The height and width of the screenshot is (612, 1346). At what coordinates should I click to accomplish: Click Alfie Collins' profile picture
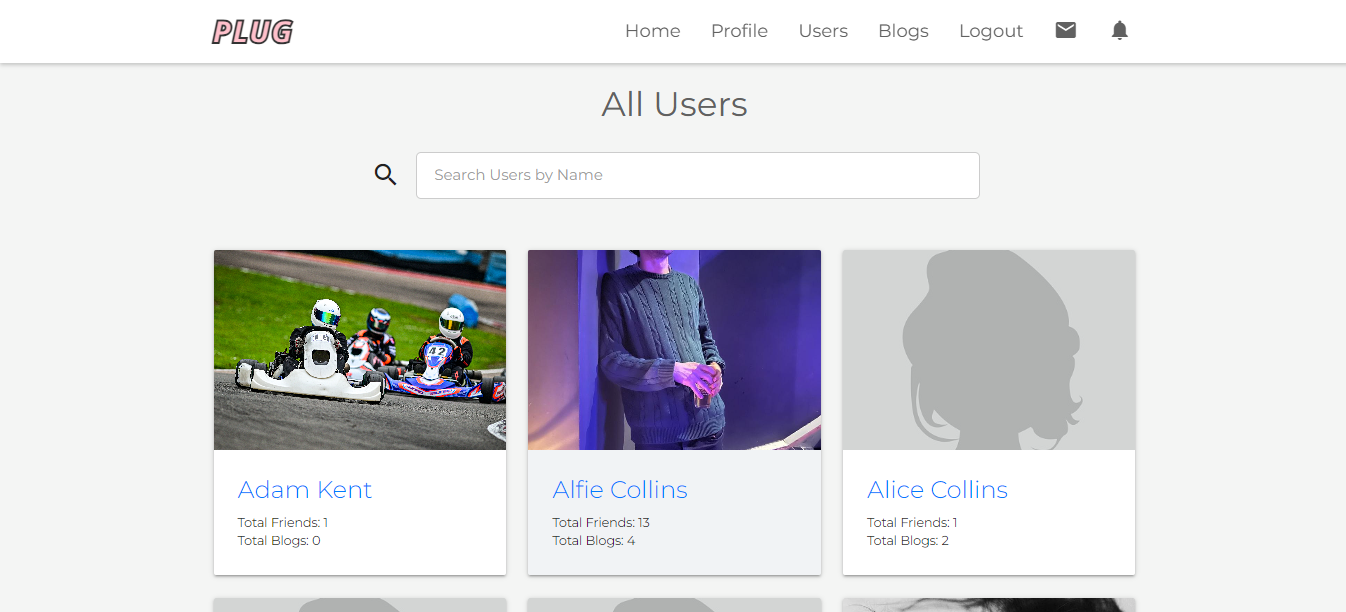coord(673,349)
